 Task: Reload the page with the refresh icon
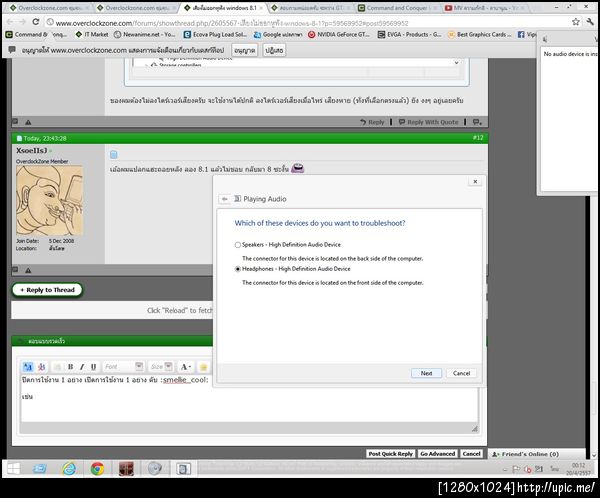(x=36, y=22)
